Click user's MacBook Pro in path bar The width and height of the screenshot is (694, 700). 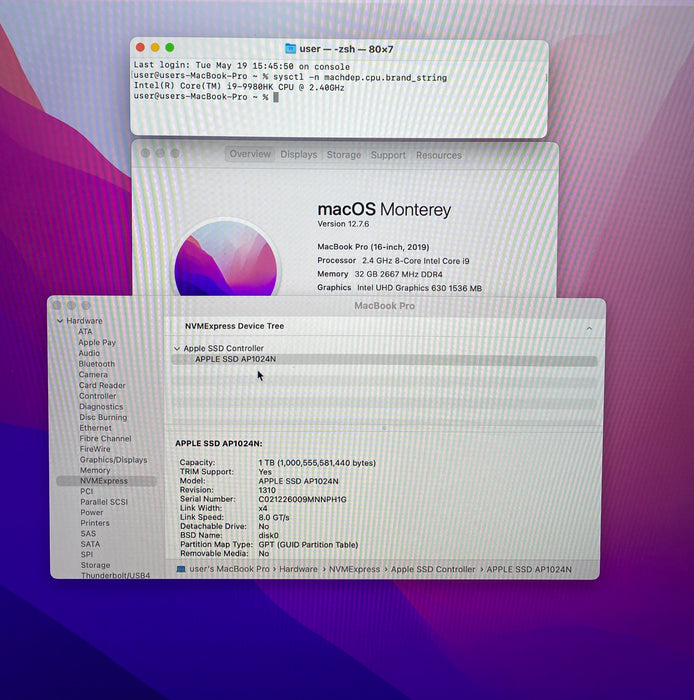click(x=229, y=569)
